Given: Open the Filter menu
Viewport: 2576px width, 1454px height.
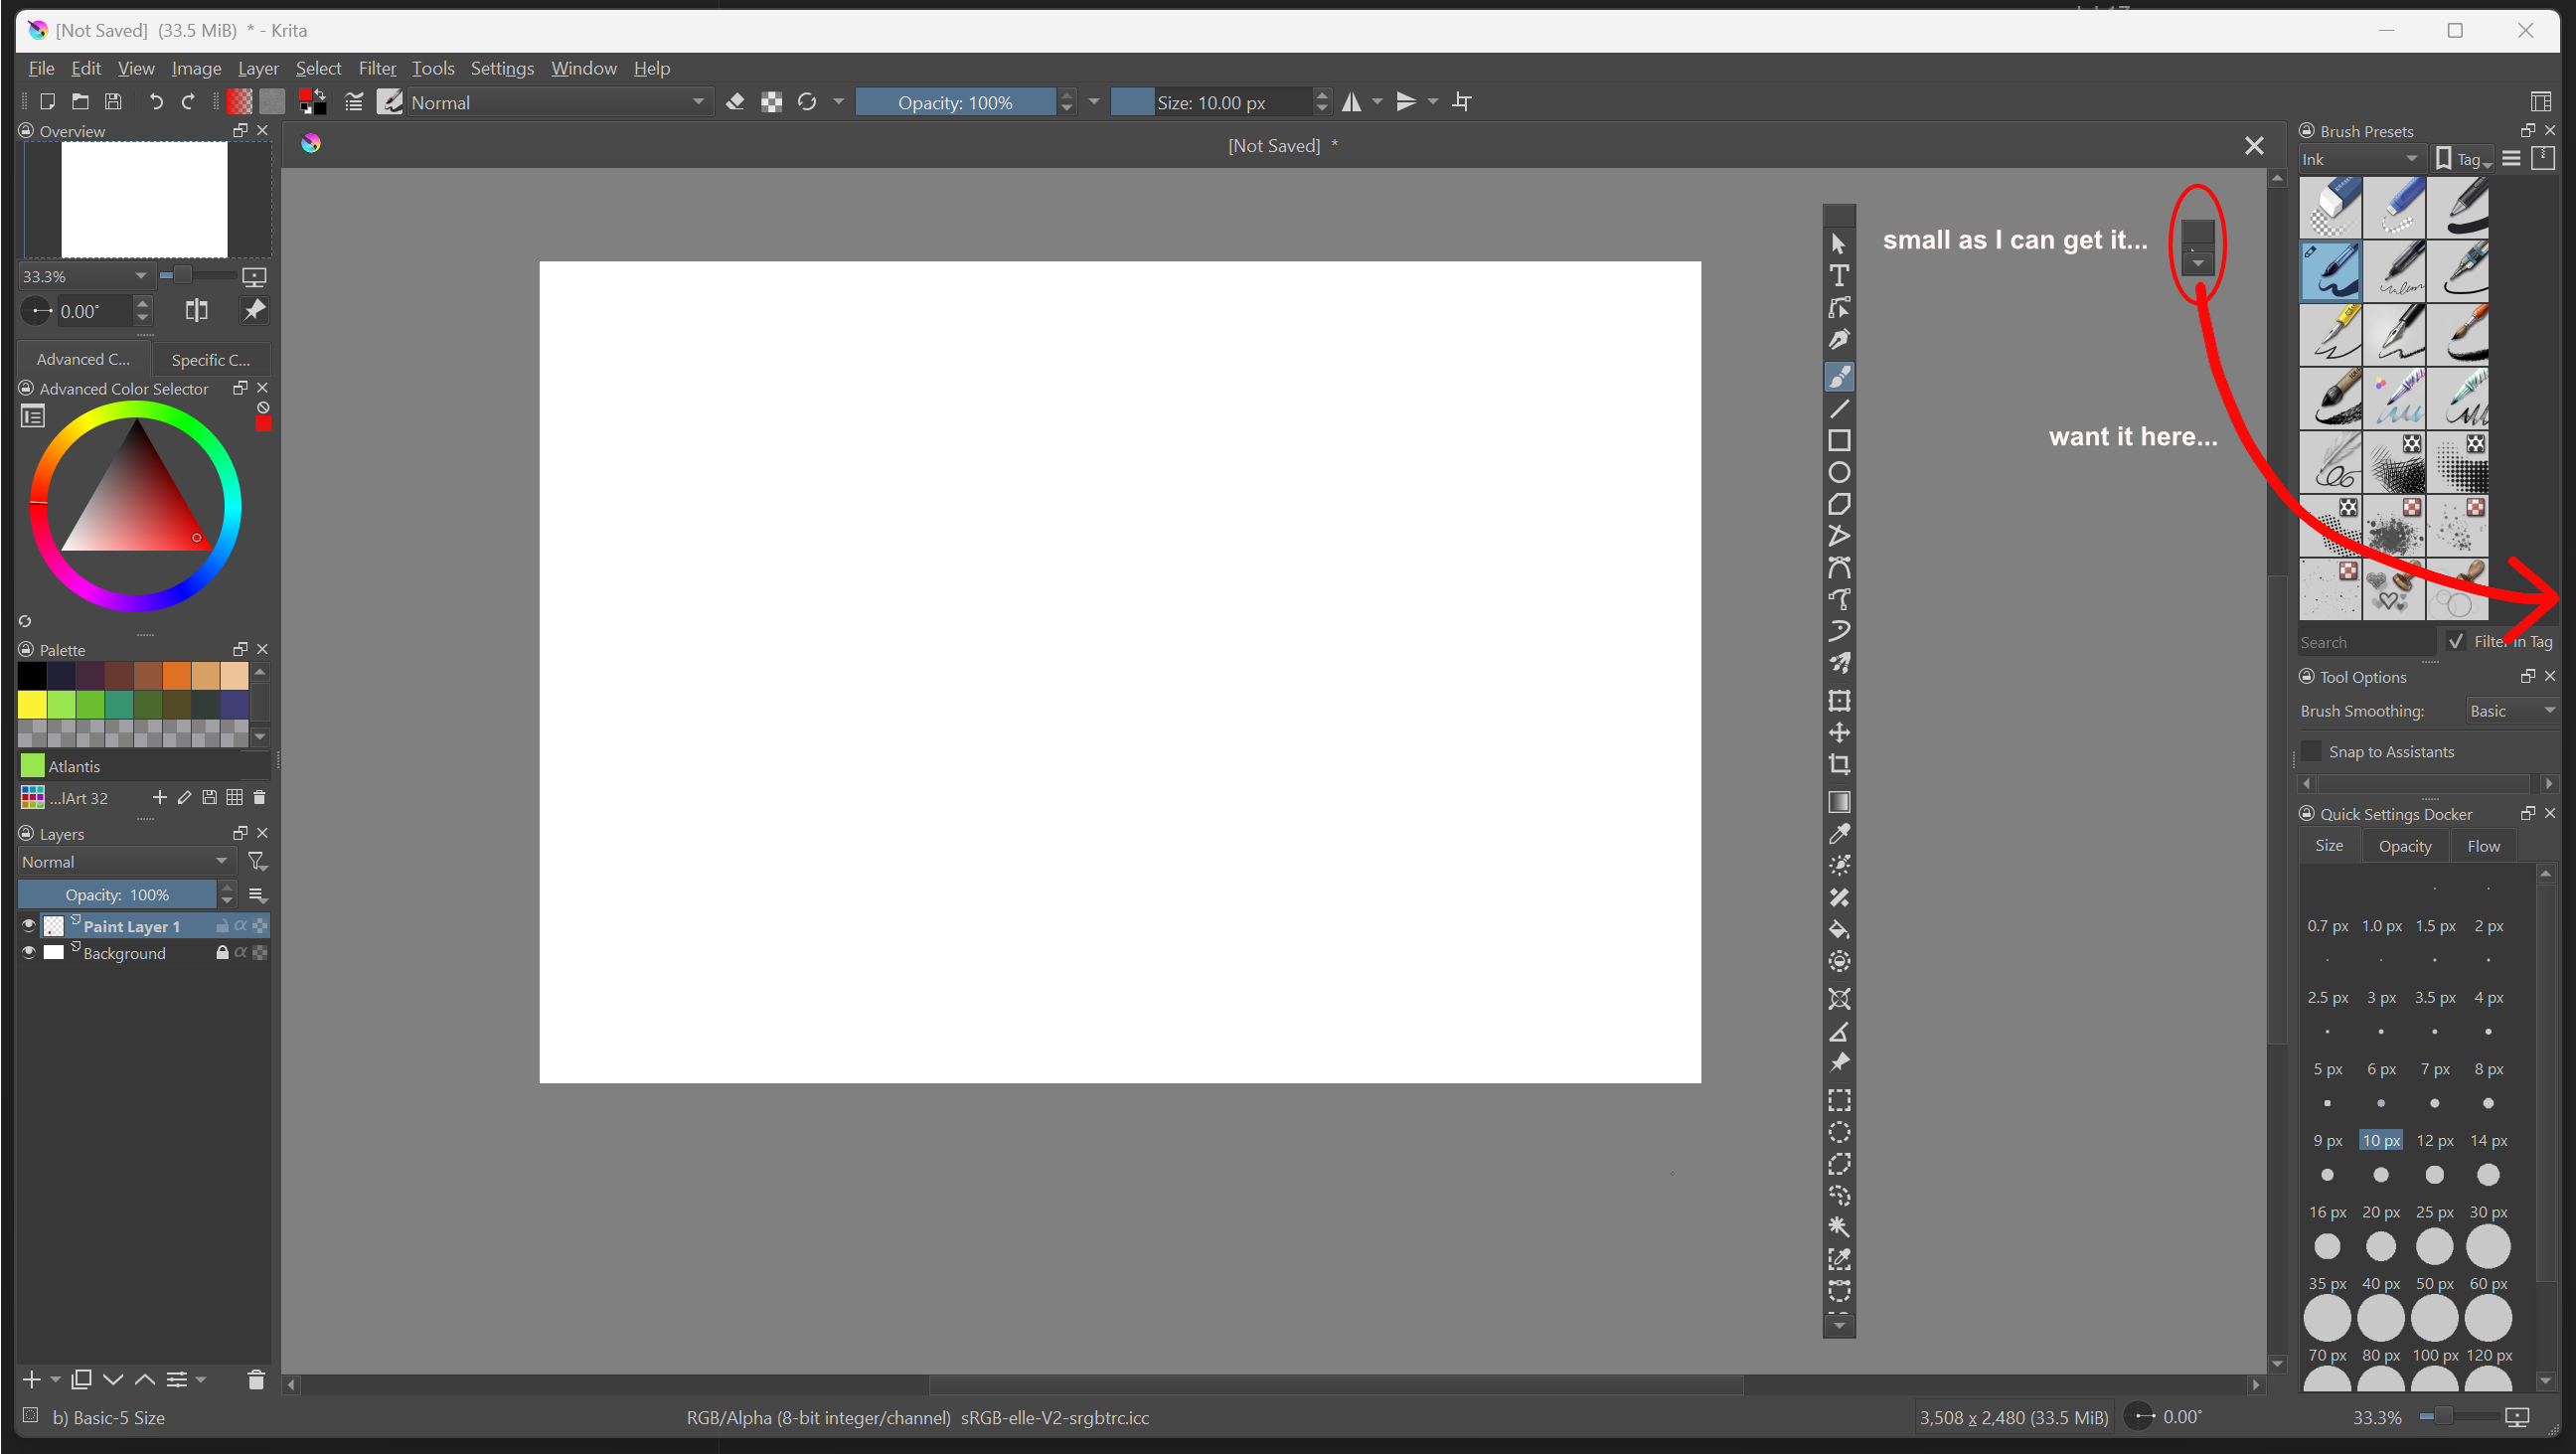Looking at the screenshot, I should 377,68.
